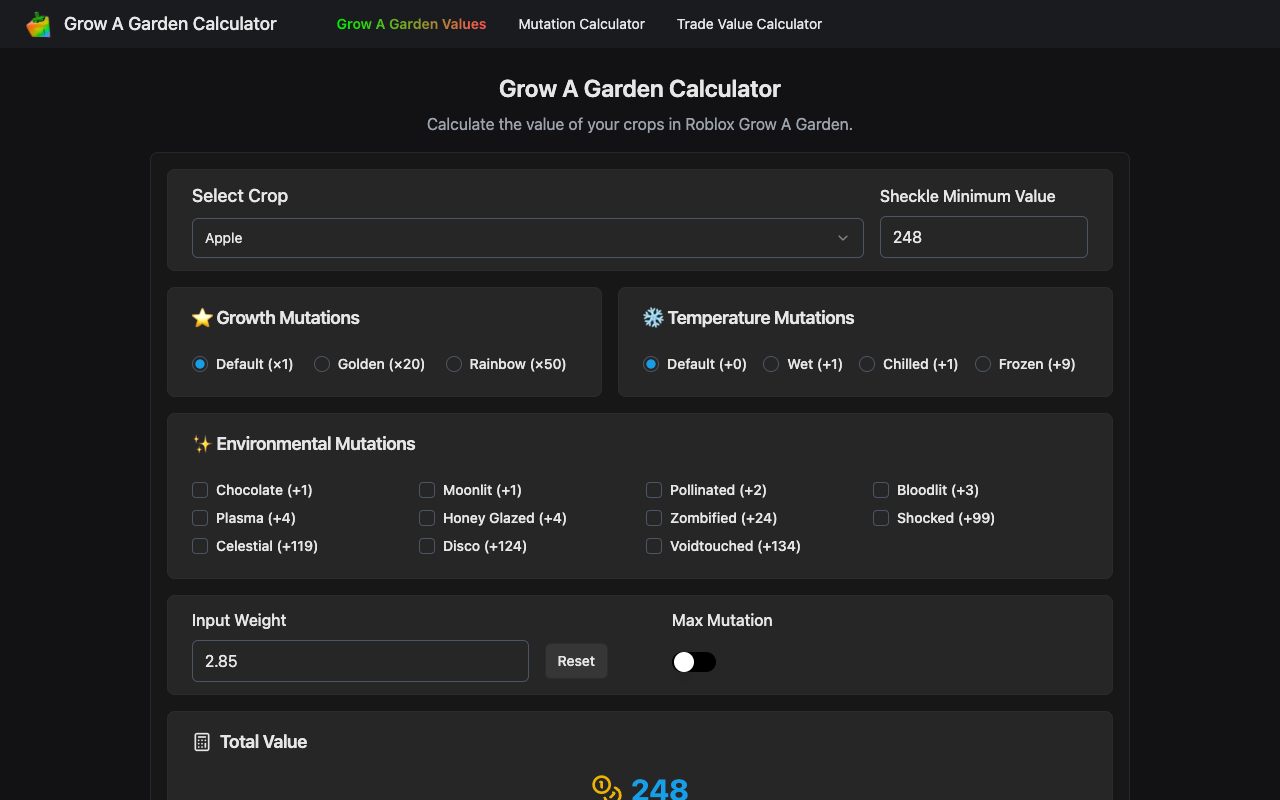Click the calculator icon beside Total Value
1280x800 pixels.
click(202, 742)
